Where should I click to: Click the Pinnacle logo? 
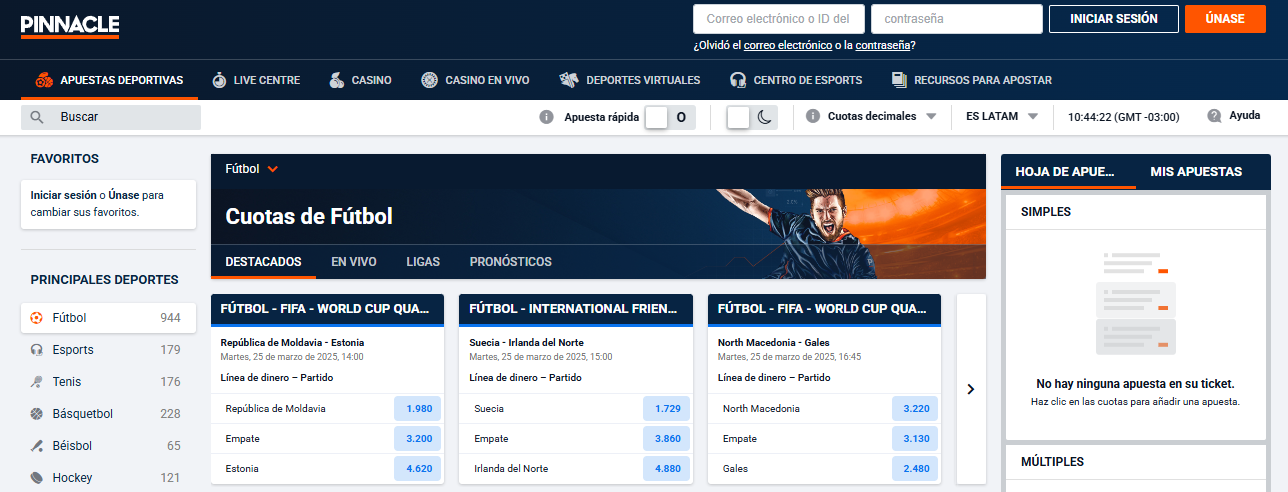[x=70, y=26]
